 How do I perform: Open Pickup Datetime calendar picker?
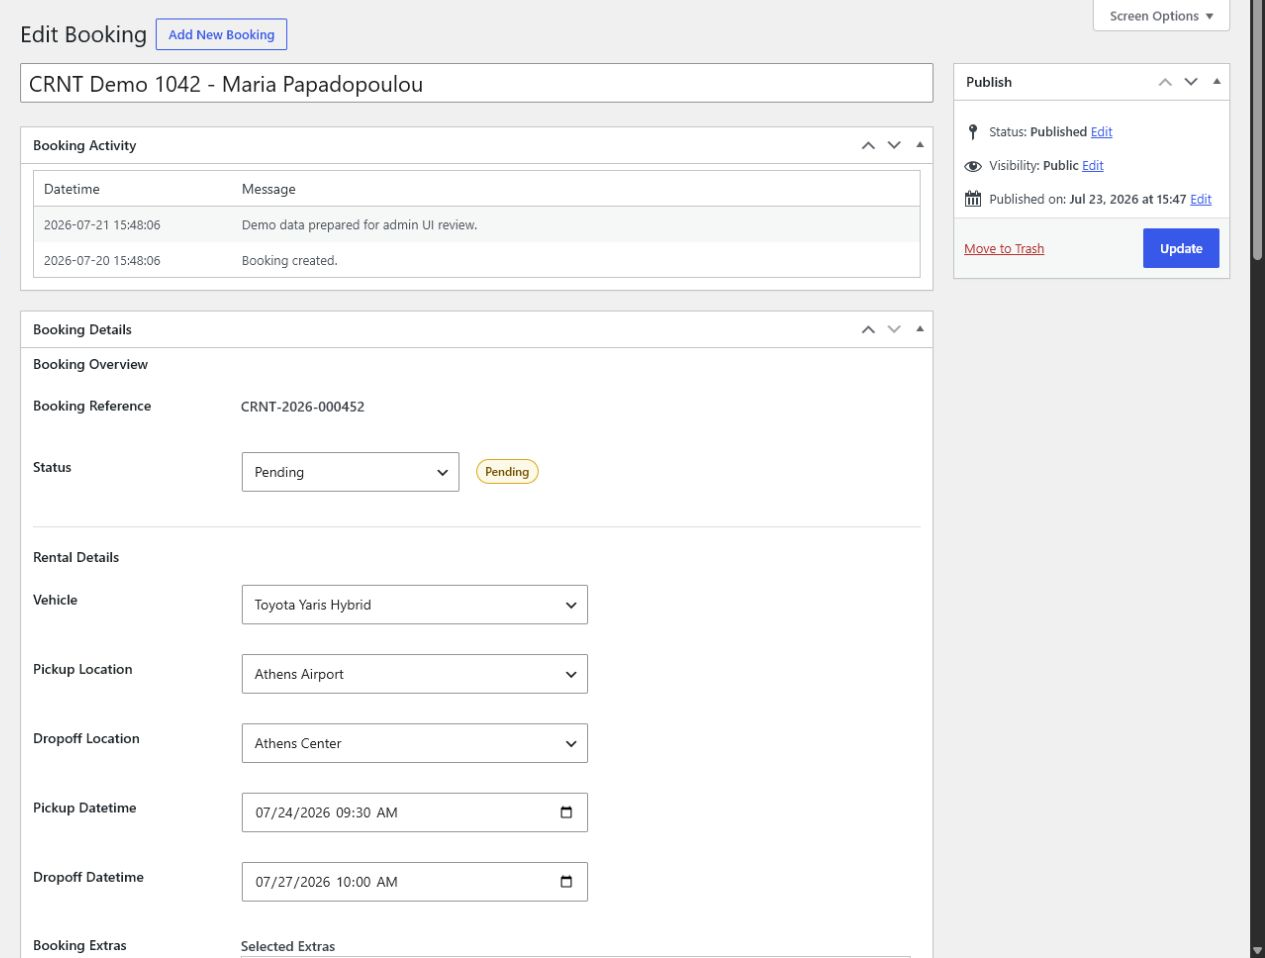[x=566, y=812]
